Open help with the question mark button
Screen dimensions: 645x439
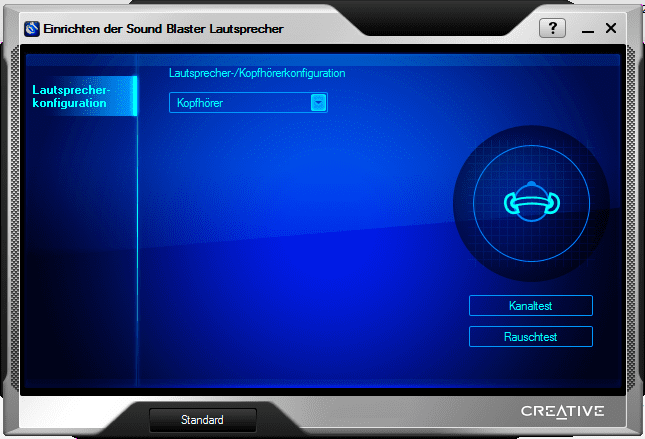pyautogui.click(x=552, y=28)
